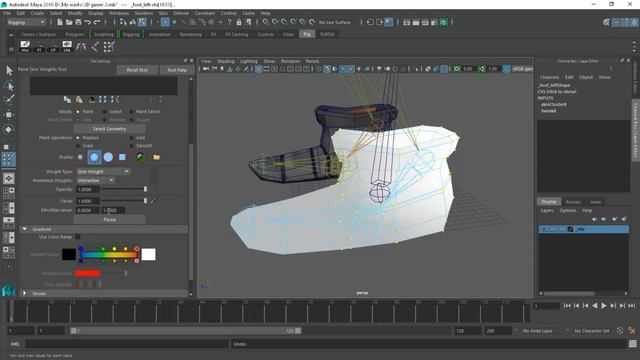Go to the start of the playback range
Viewport: 640px width, 360px height.
(x=567, y=306)
